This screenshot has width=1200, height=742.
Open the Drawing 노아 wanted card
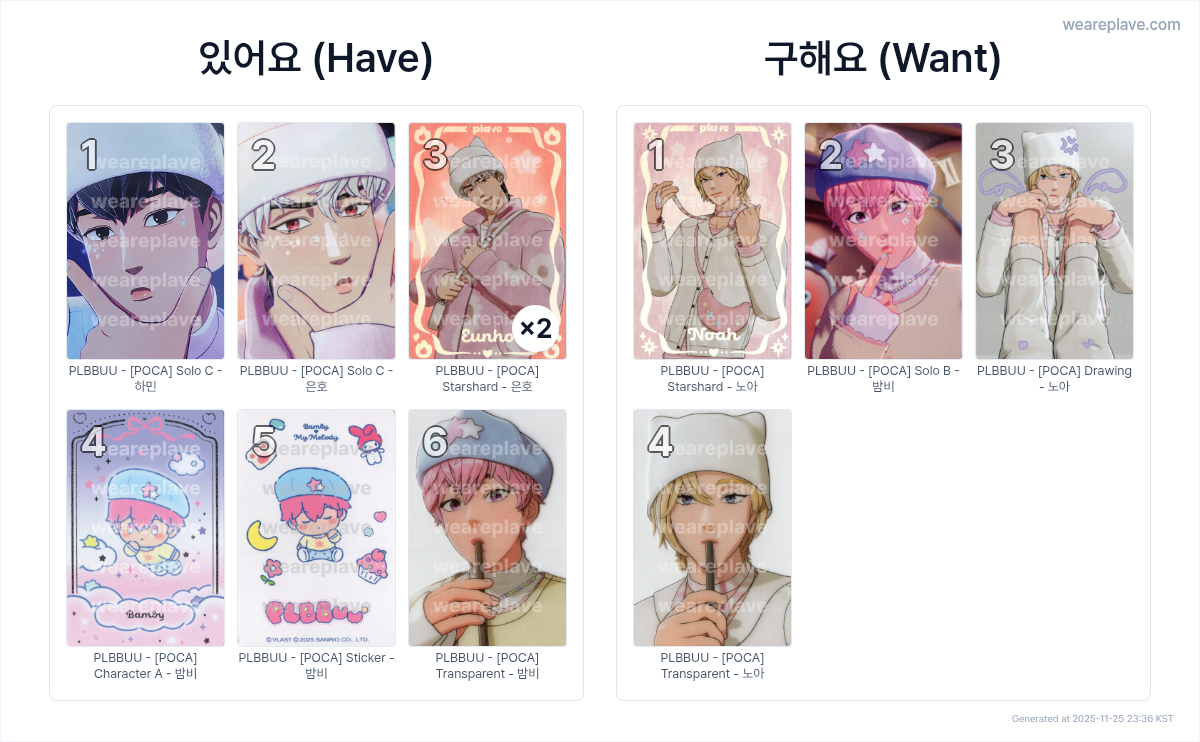point(1055,241)
